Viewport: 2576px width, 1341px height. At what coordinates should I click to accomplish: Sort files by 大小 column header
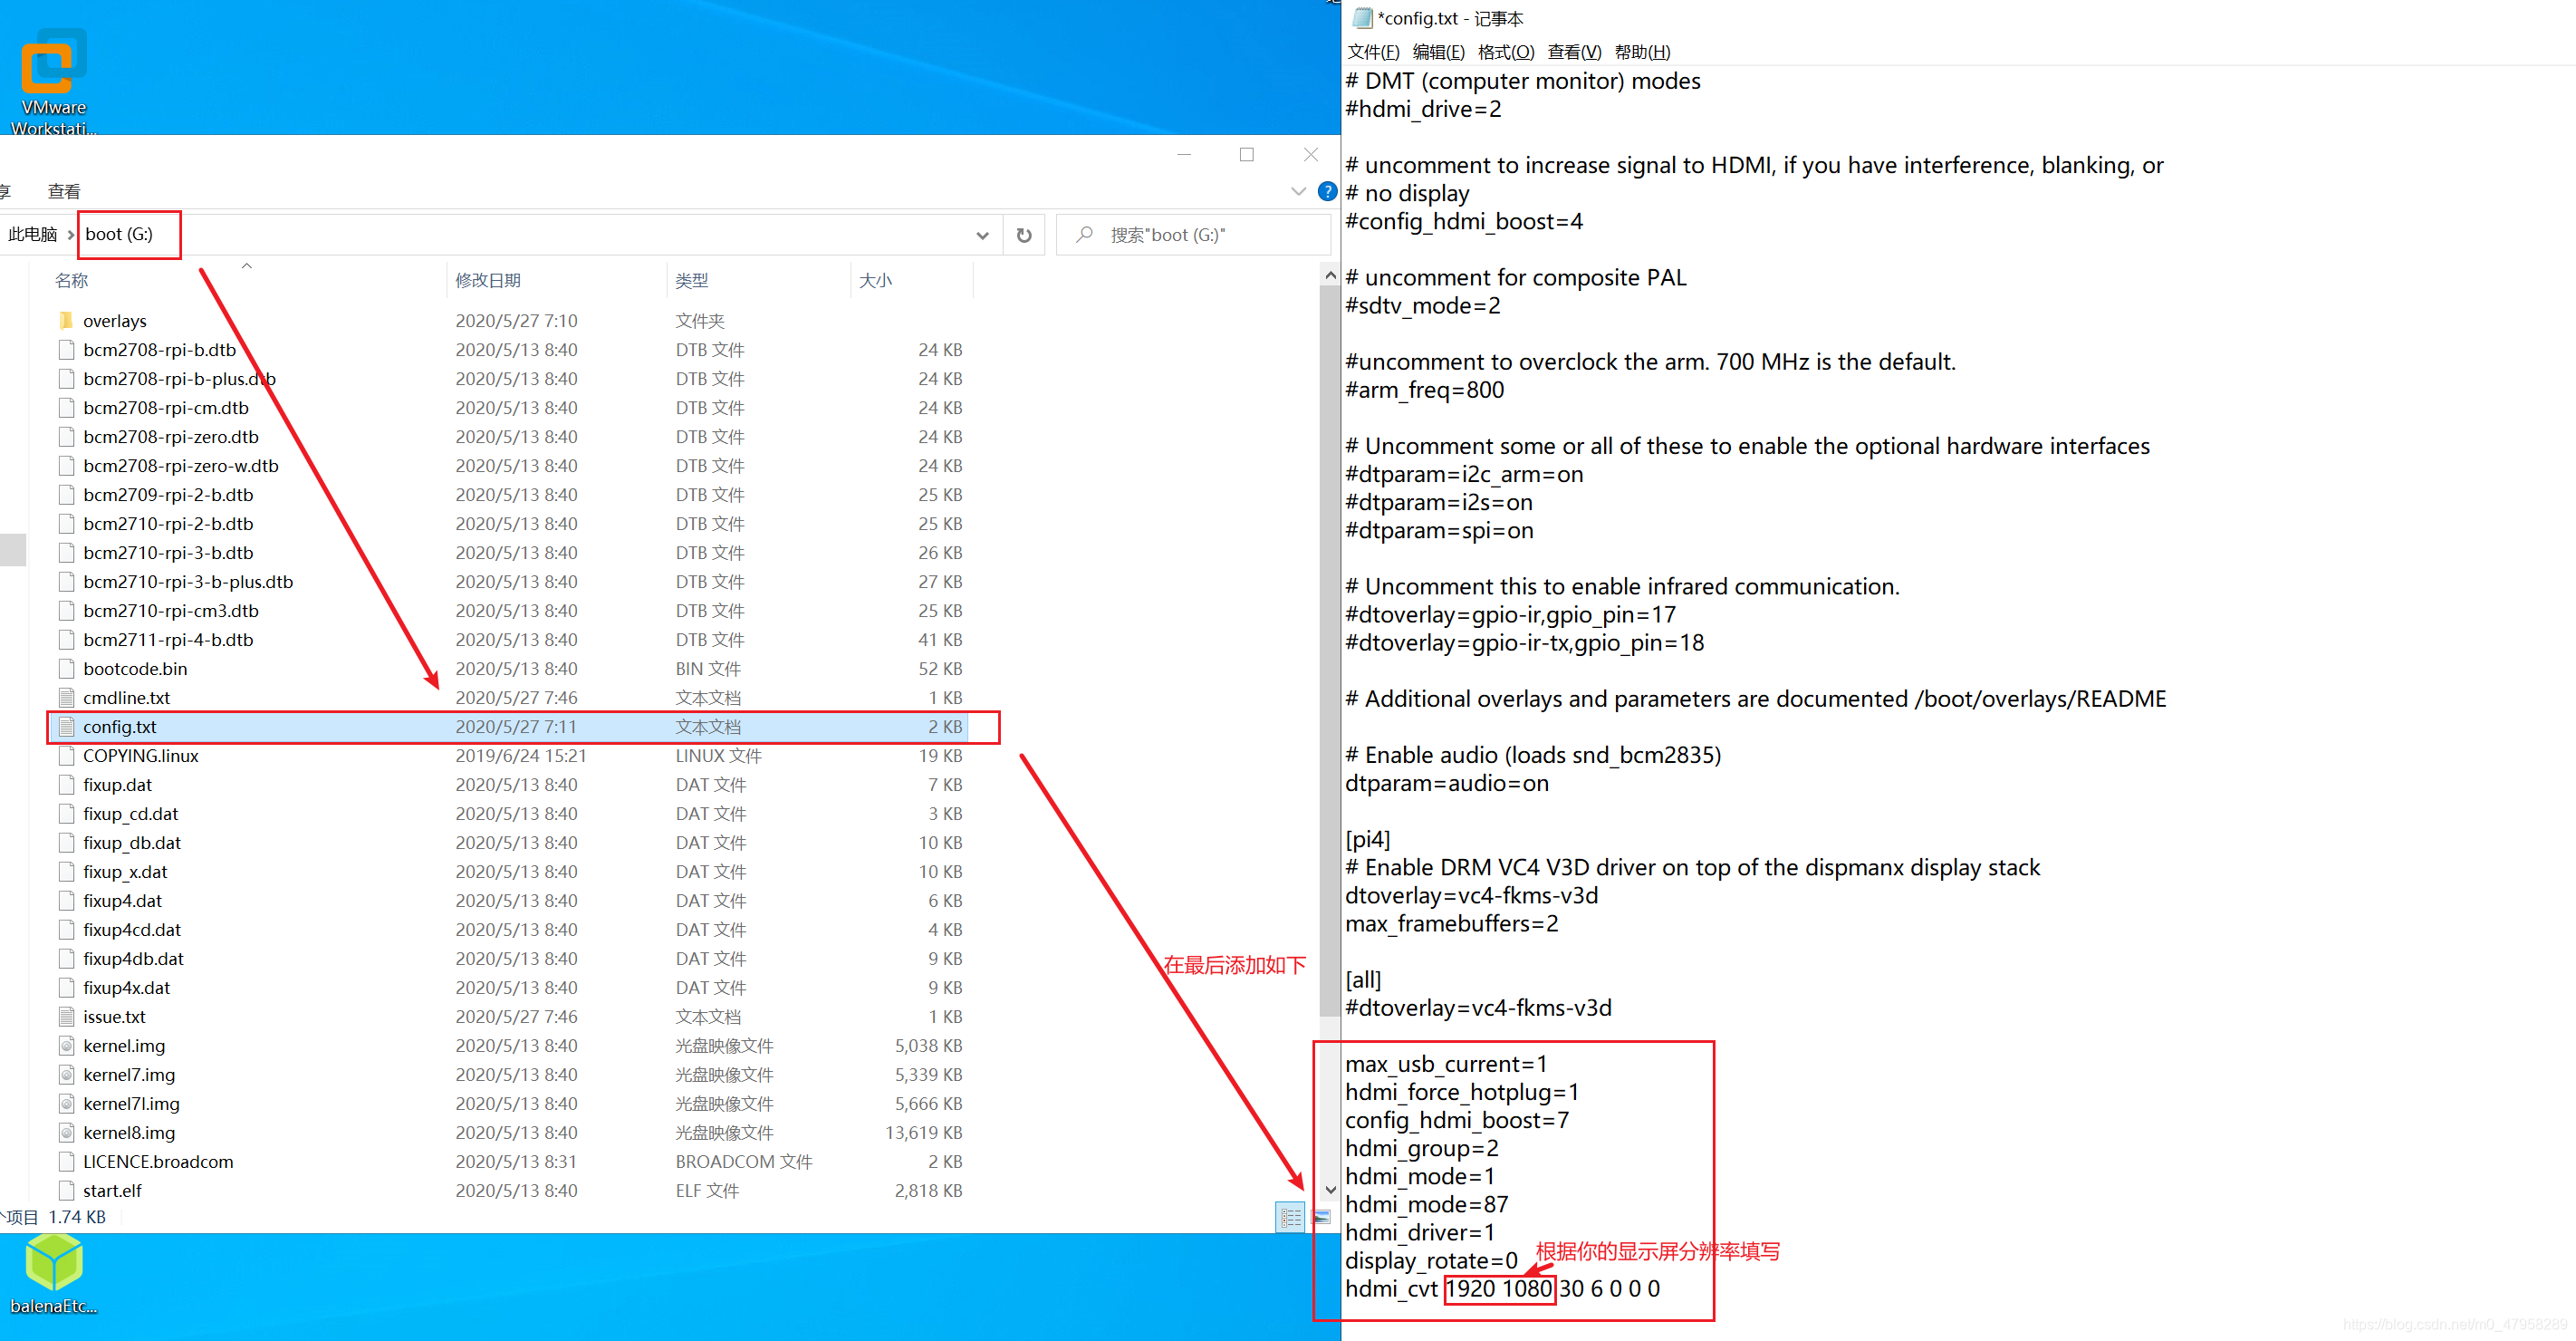tap(875, 280)
